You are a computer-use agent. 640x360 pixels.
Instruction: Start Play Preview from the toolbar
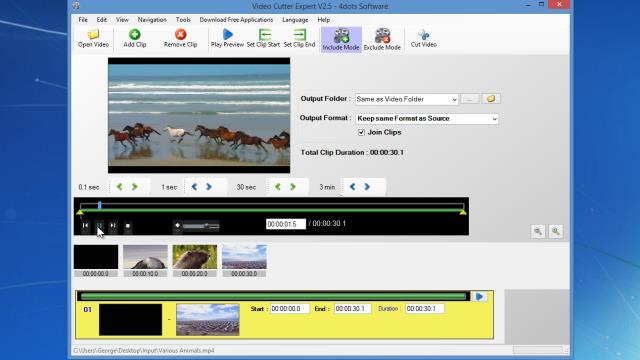(x=227, y=39)
